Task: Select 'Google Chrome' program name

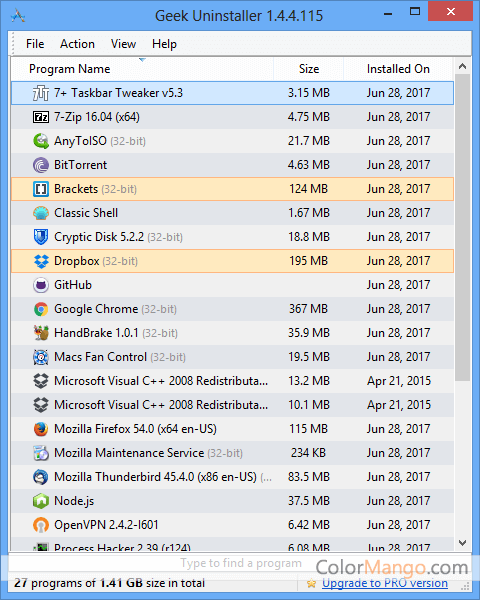Action: [x=96, y=309]
